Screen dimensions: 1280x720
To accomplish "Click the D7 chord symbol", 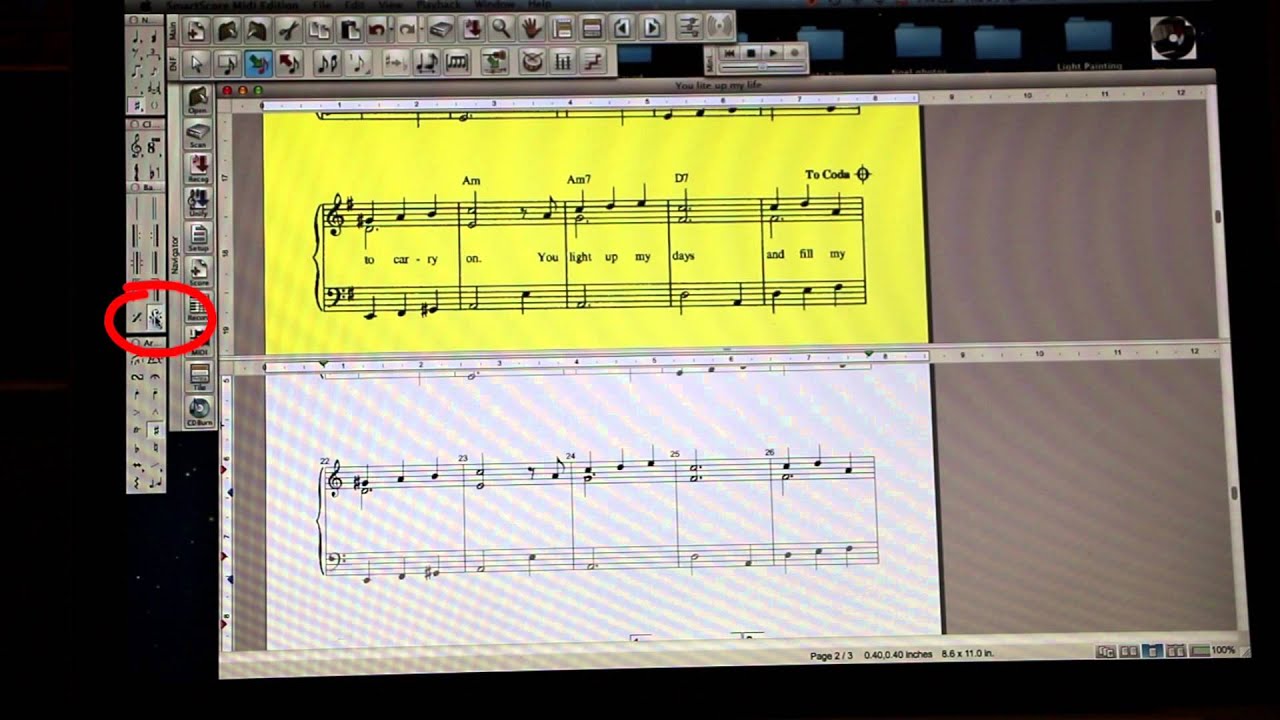I will click(681, 178).
